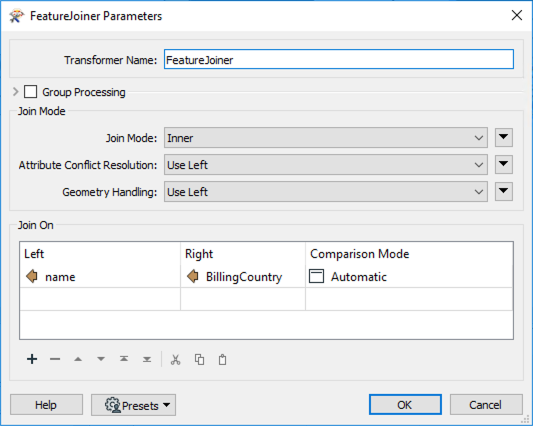Open Attribute Conflict Resolution dropdown

[326, 165]
